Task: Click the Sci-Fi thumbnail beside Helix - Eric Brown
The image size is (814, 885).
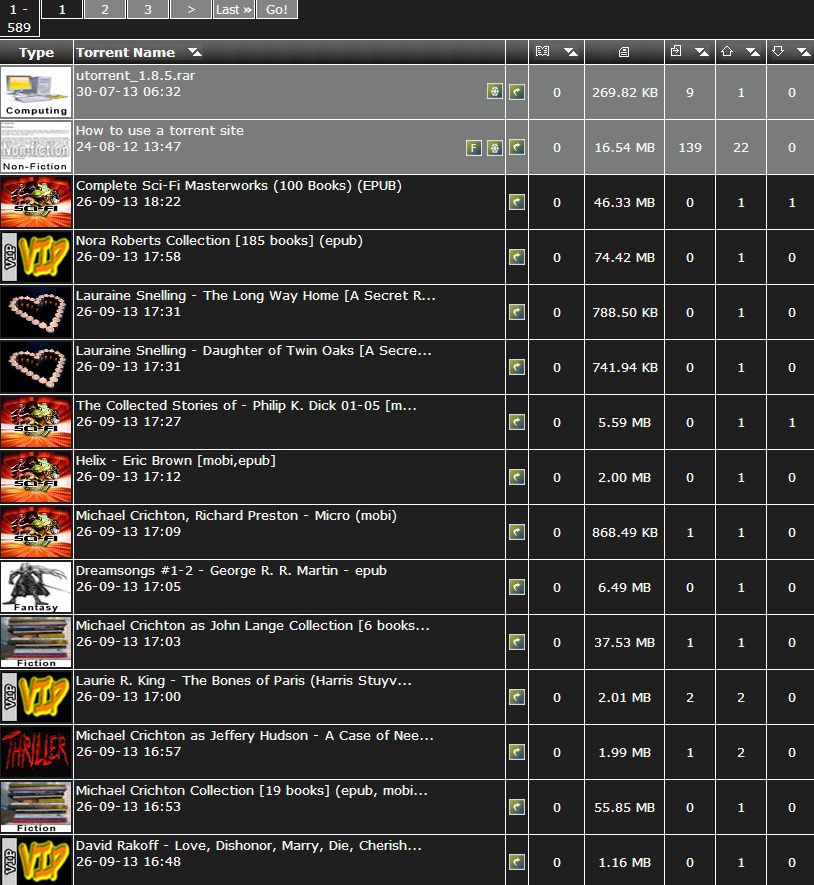Action: click(x=36, y=477)
